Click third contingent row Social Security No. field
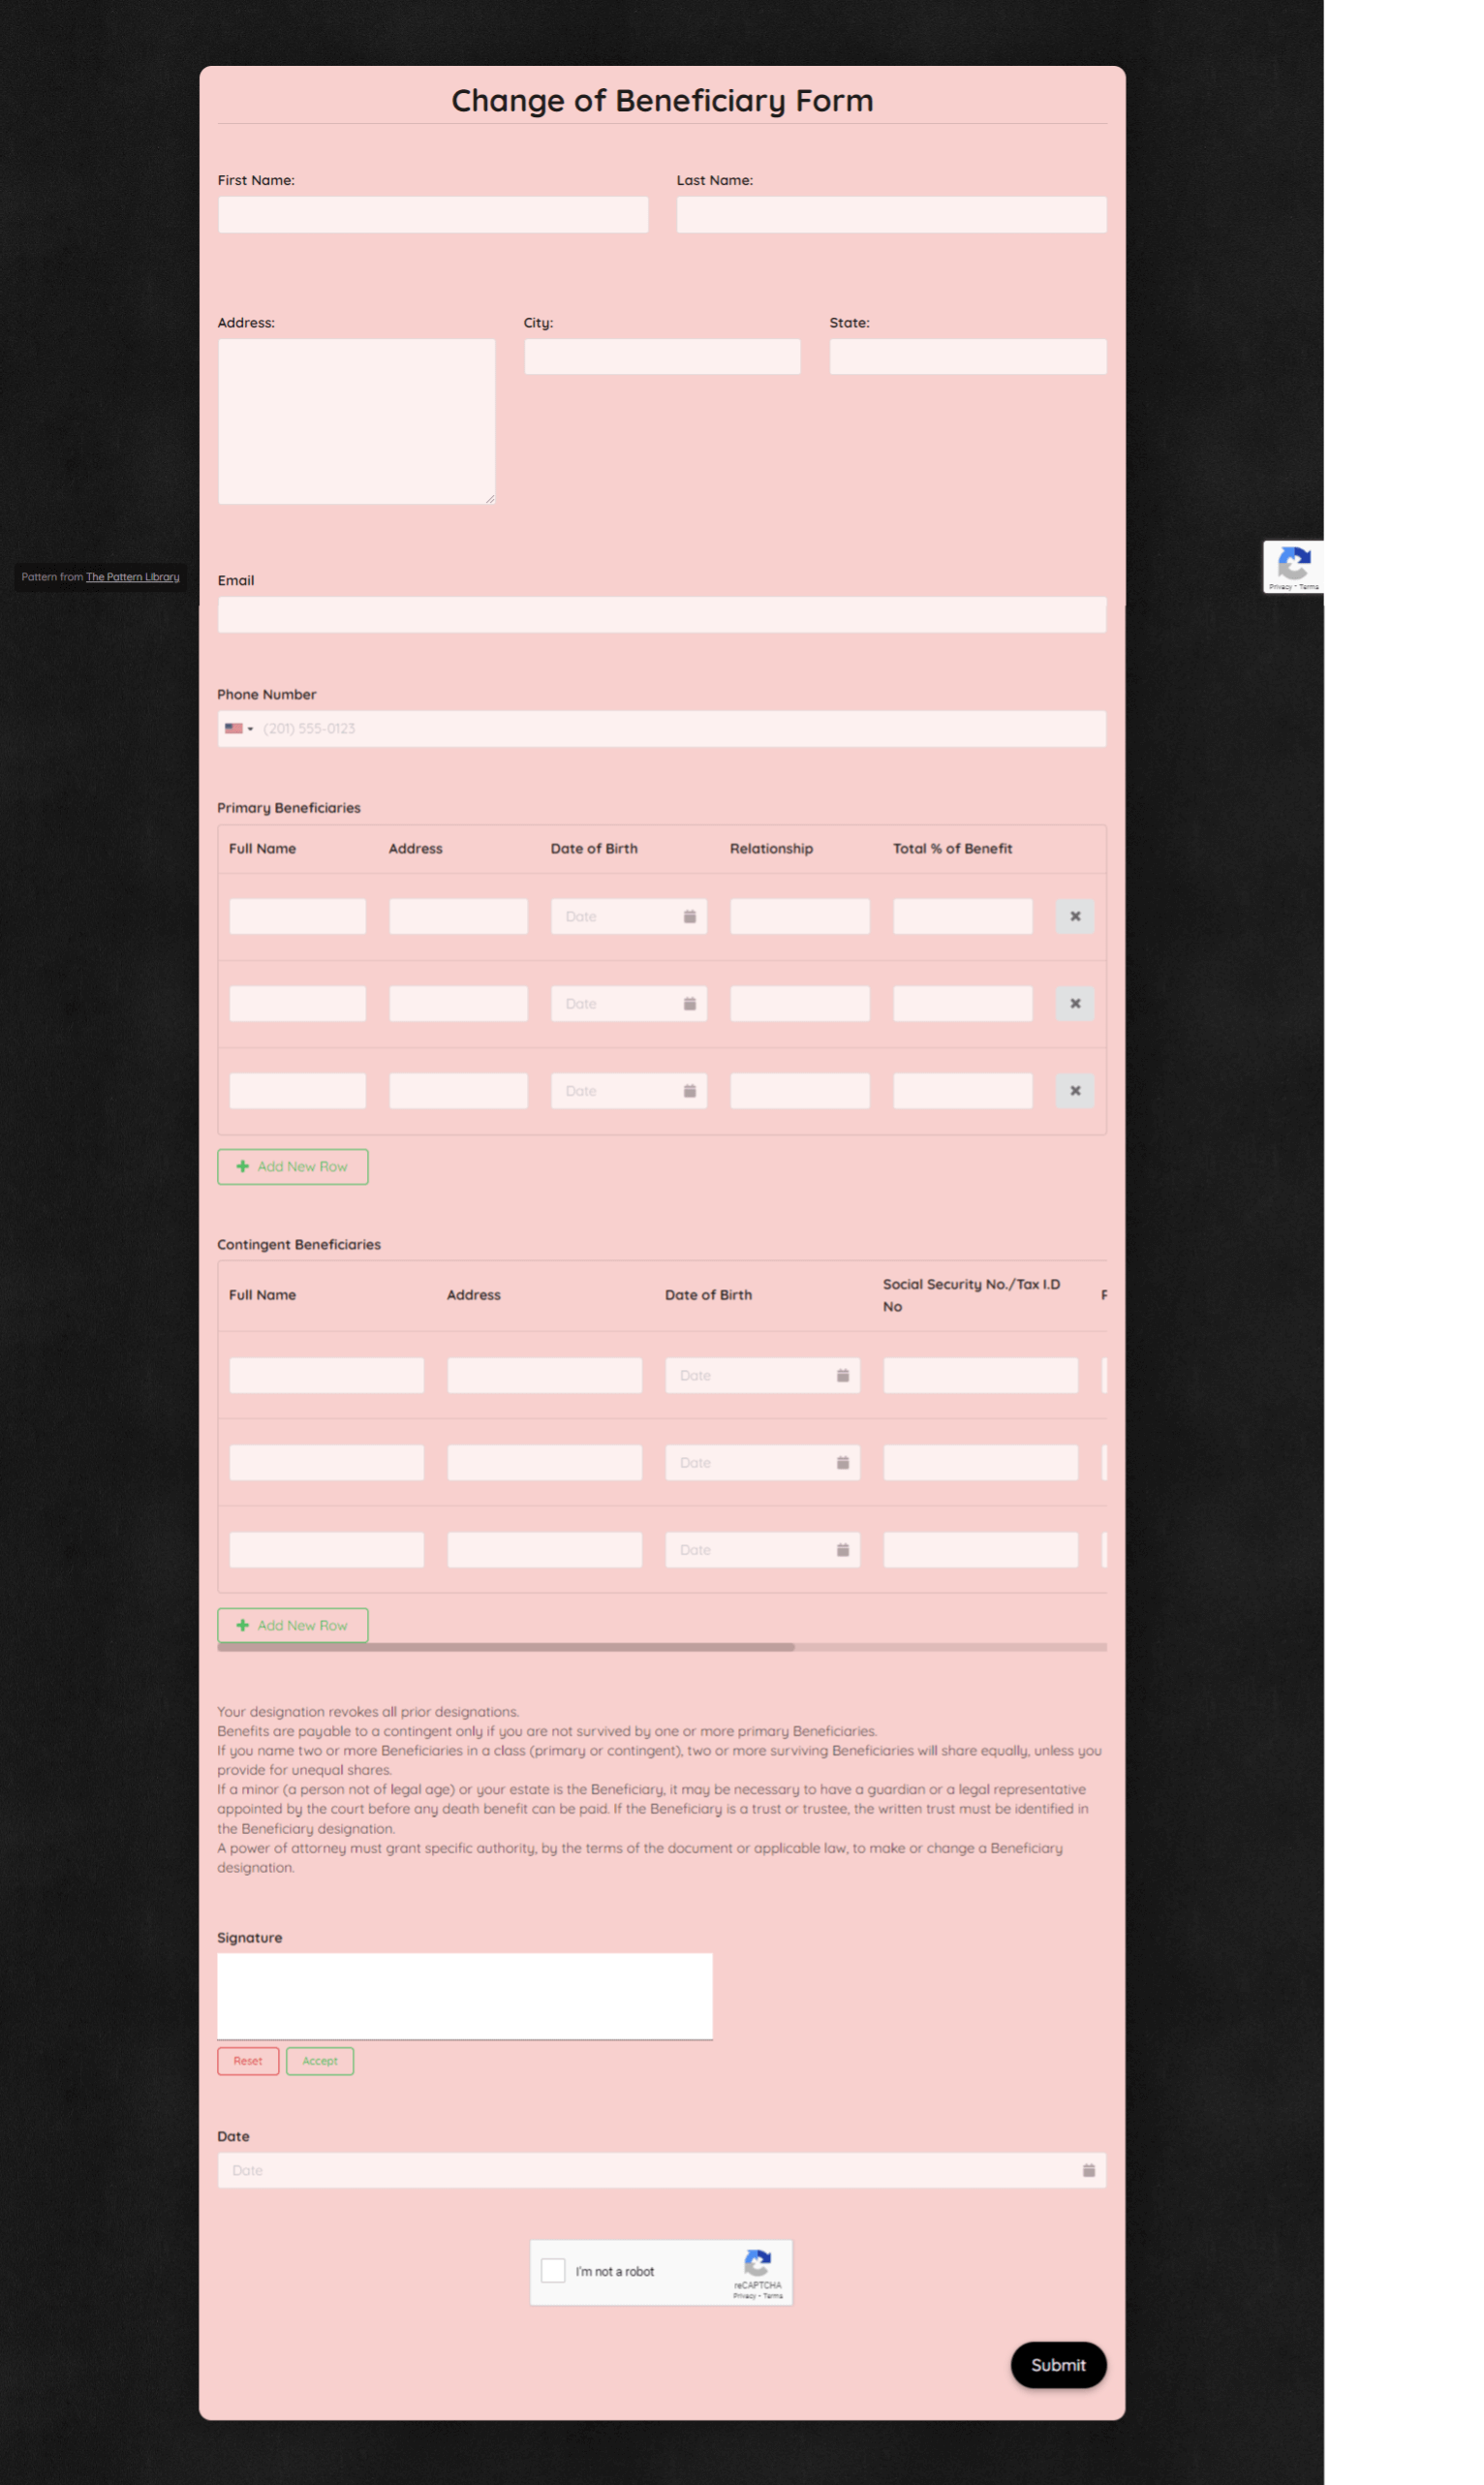 point(981,1549)
